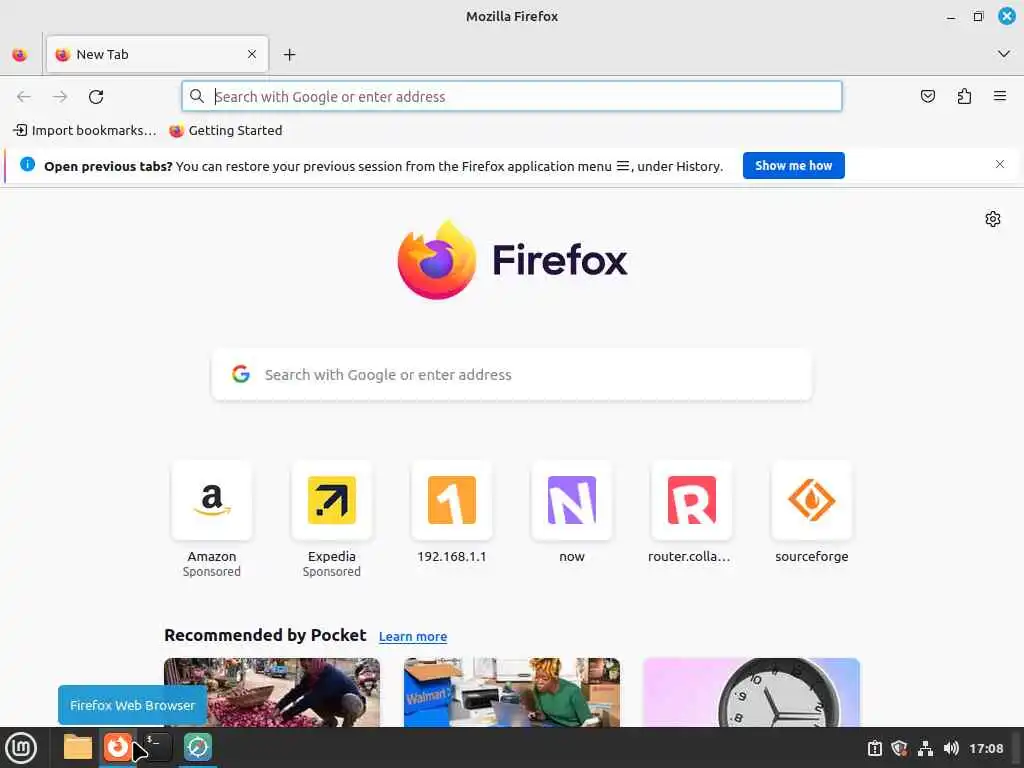Open Pocket story with market vendor photo
This screenshot has width=1024, height=768.
(x=272, y=692)
